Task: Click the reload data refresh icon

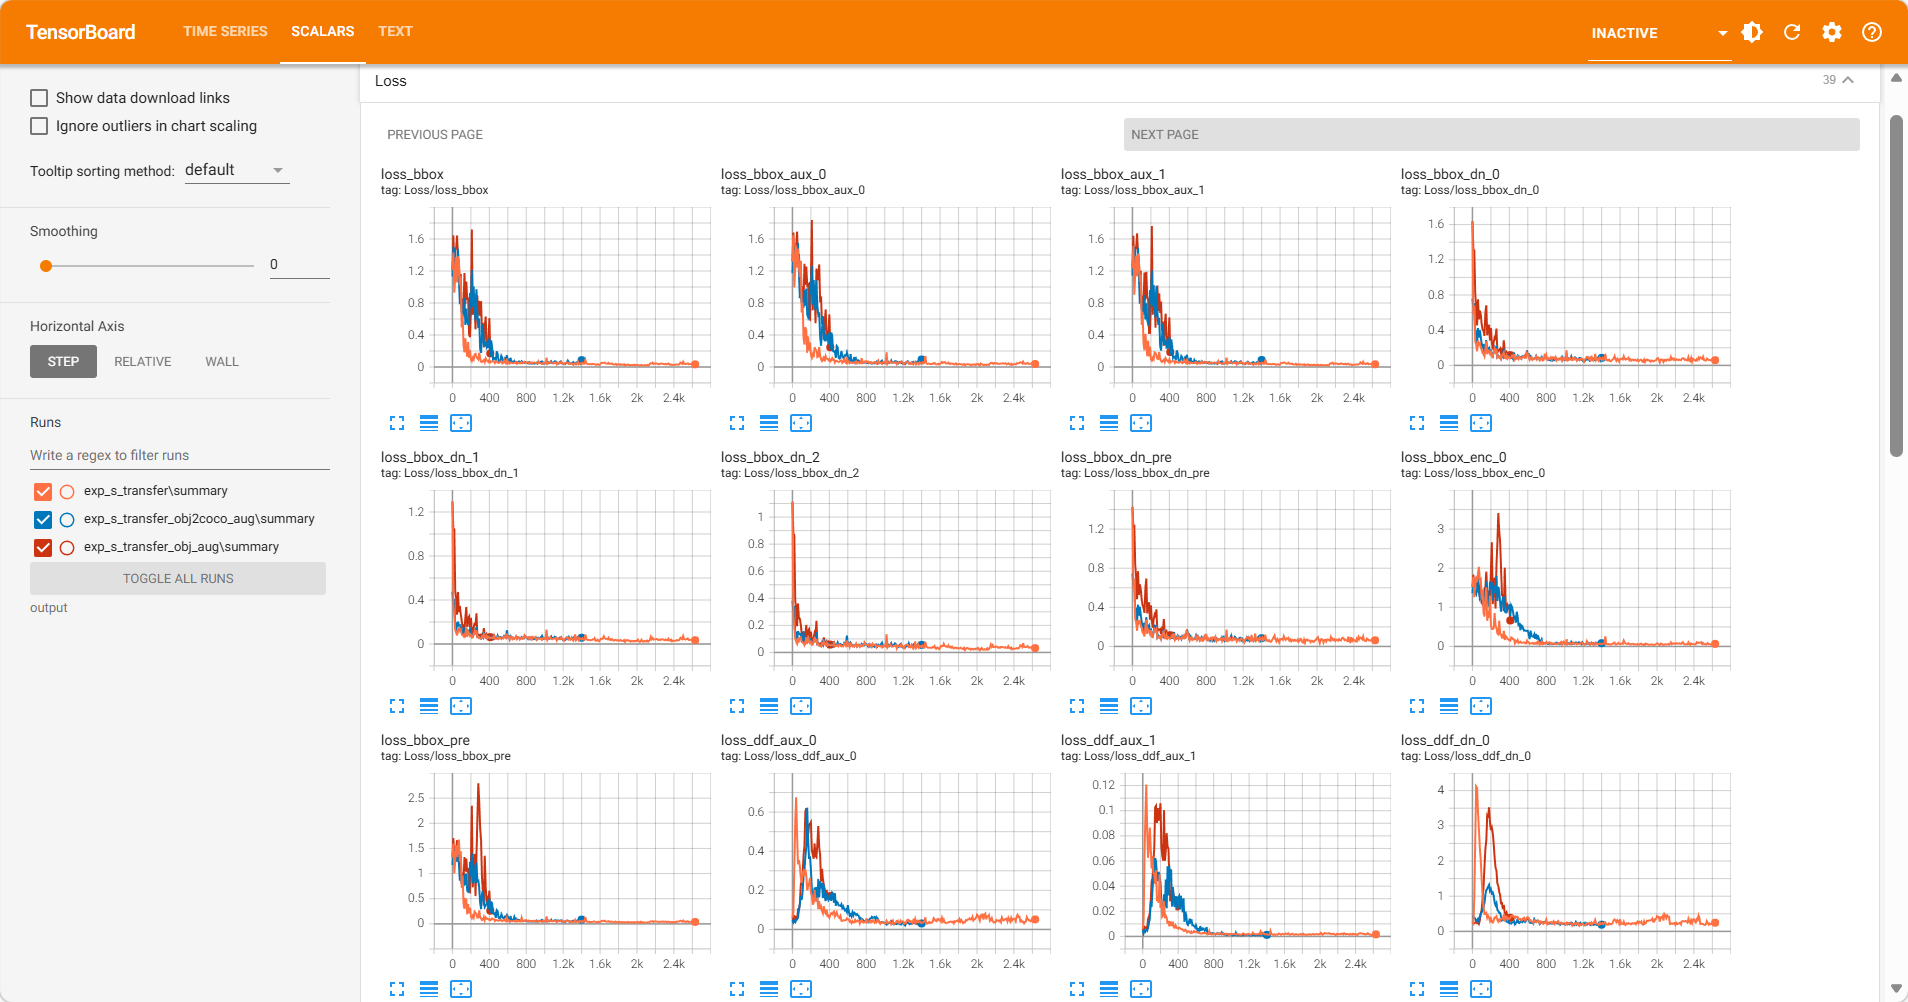Action: pyautogui.click(x=1792, y=32)
